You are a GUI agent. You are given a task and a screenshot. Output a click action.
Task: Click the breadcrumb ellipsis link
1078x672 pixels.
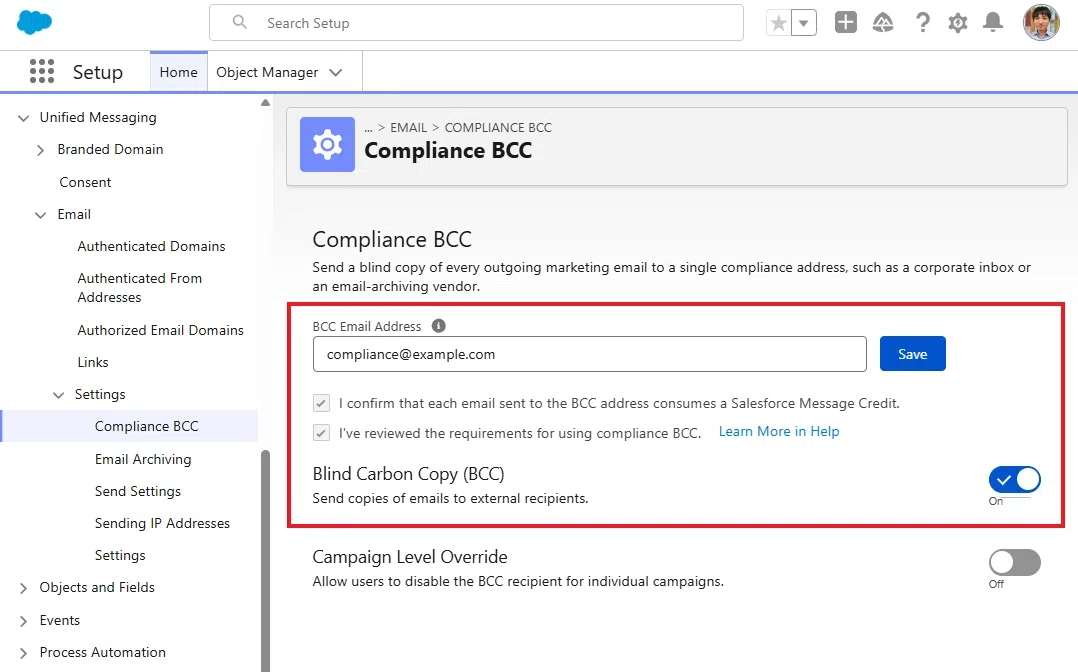click(x=368, y=127)
